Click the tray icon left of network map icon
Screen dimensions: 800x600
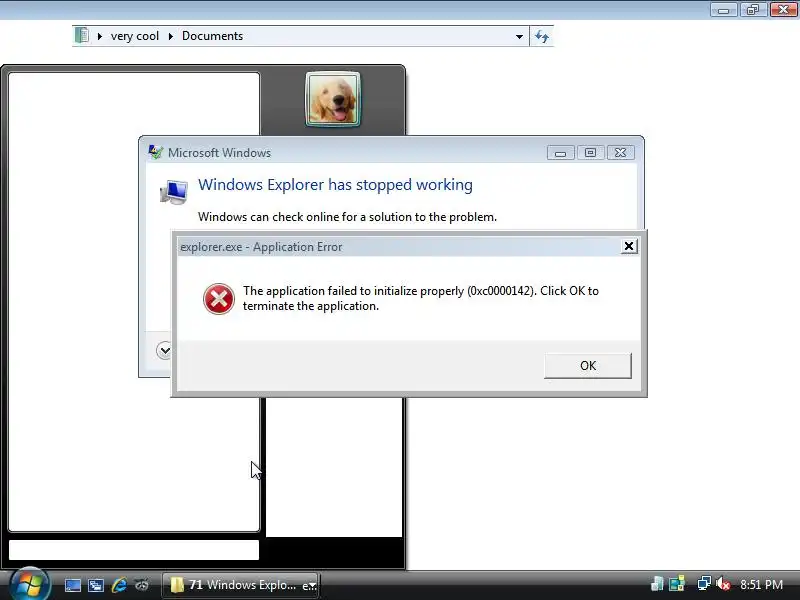pos(657,584)
